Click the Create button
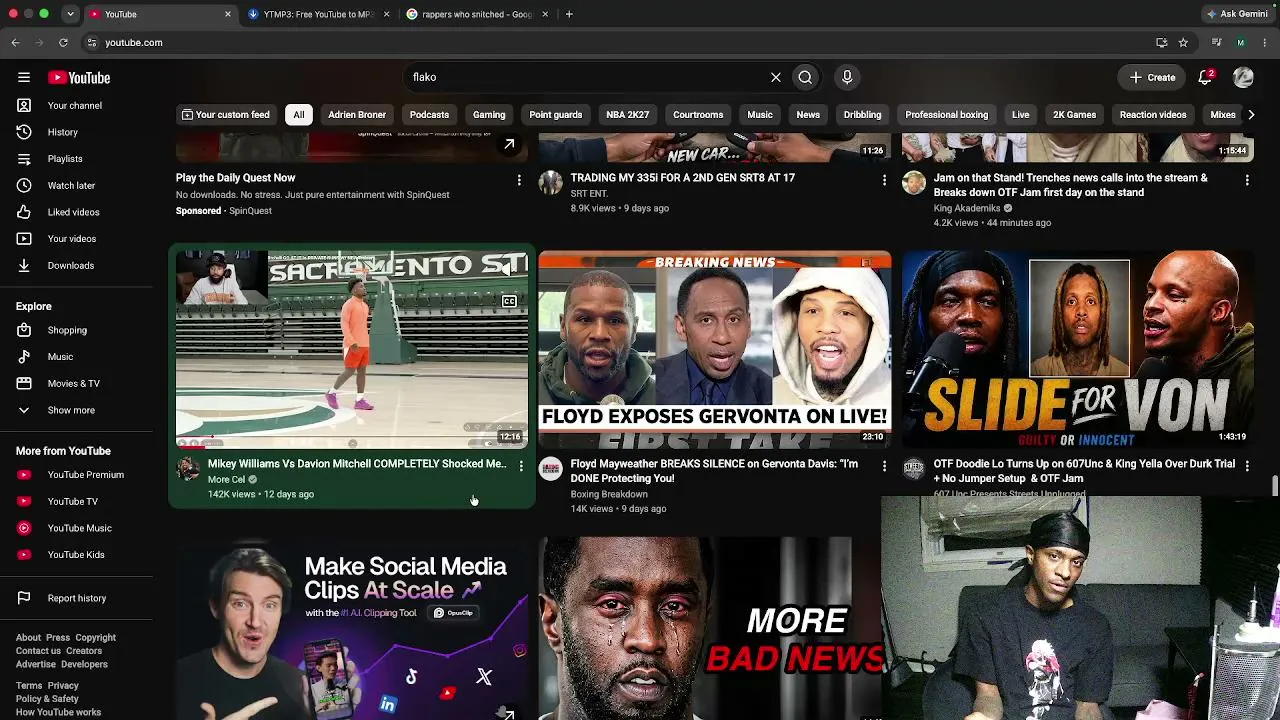 1152,77
